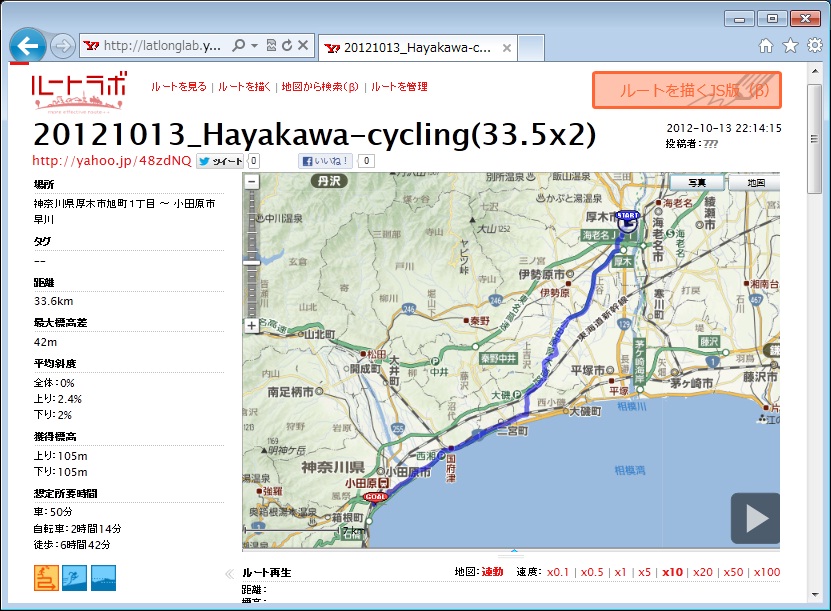Close the 20121013_Hayakawa-cycling tab

tap(507, 48)
